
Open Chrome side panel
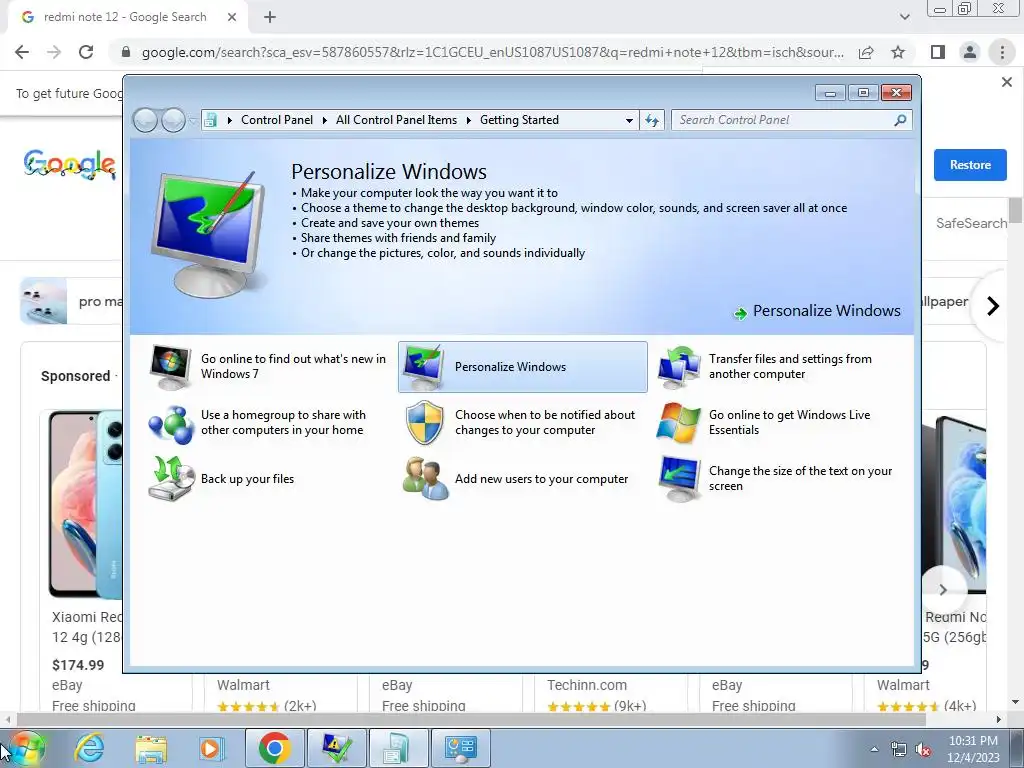pos(938,52)
